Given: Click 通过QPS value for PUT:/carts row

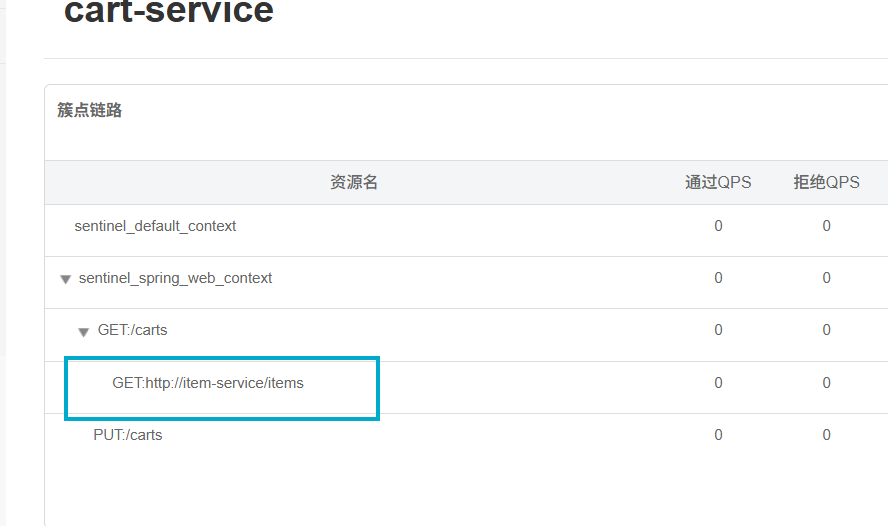Looking at the screenshot, I should 718,435.
